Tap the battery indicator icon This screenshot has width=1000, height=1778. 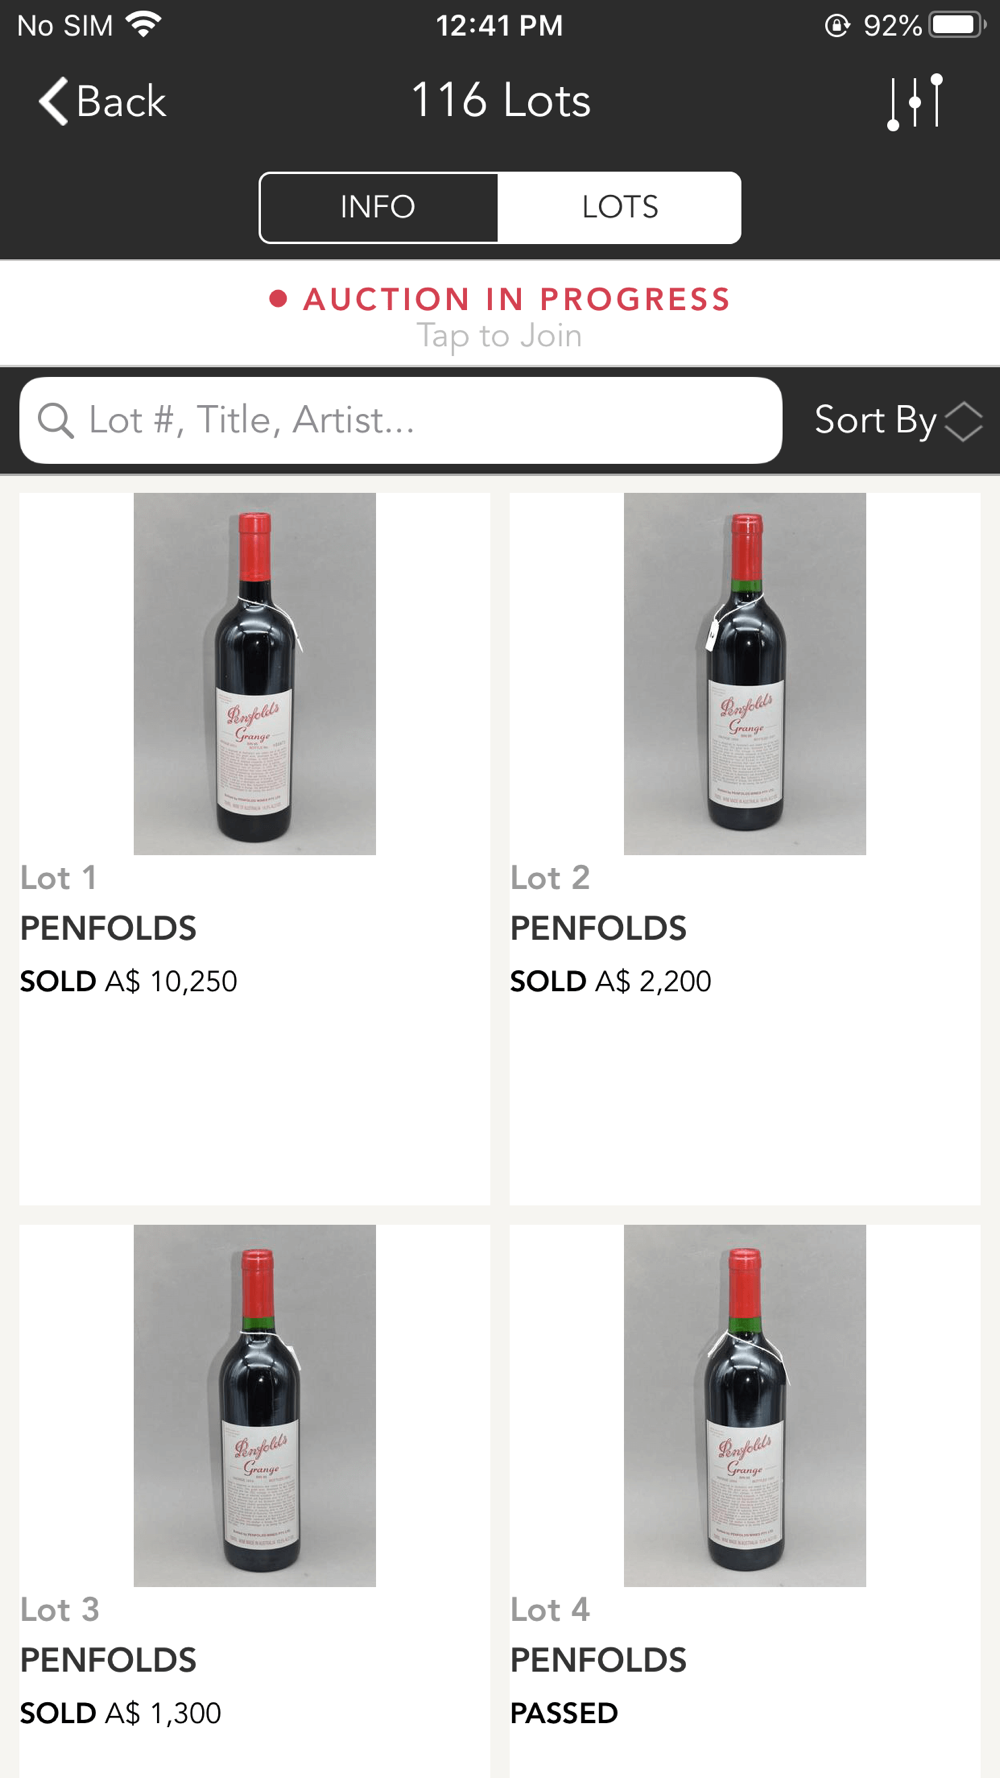click(x=957, y=24)
